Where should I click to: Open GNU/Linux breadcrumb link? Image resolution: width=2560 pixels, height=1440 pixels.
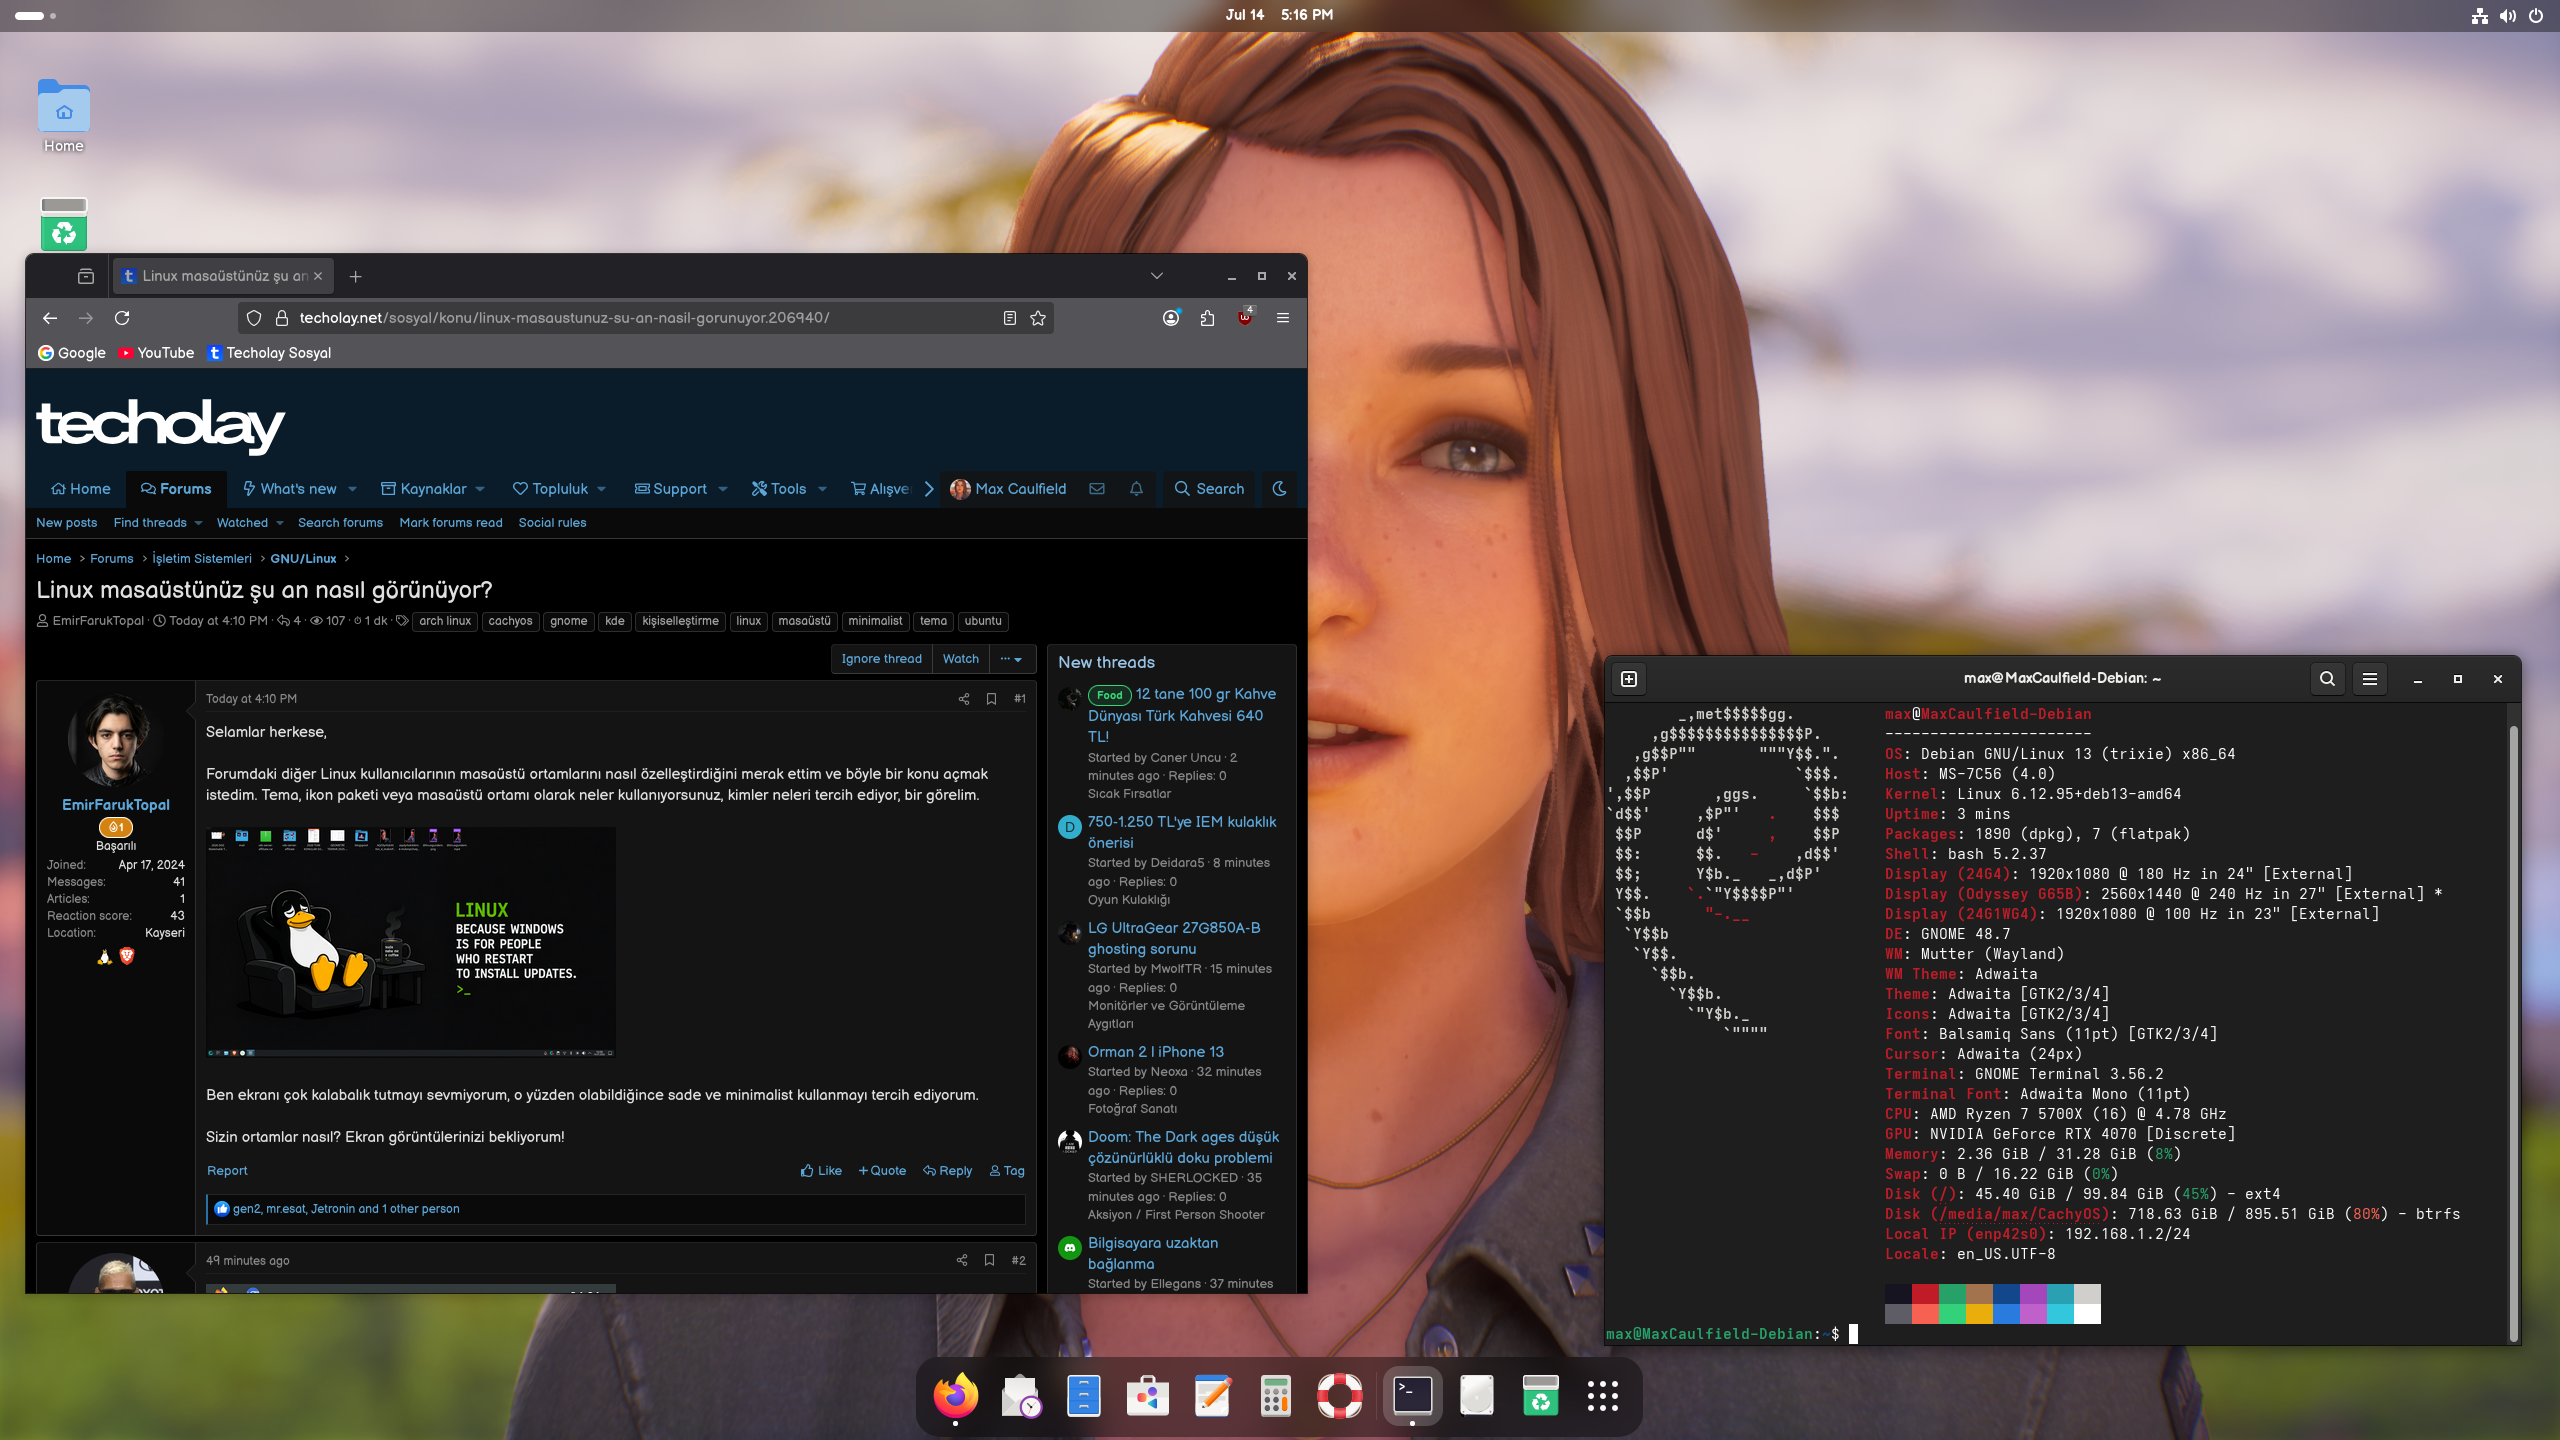[303, 559]
